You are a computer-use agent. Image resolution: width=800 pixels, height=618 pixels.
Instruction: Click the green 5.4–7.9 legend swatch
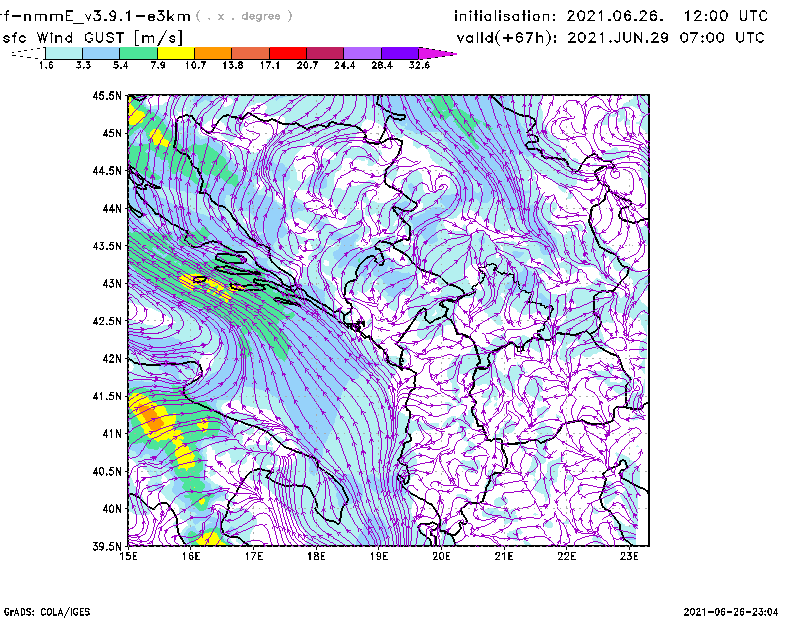coord(138,53)
